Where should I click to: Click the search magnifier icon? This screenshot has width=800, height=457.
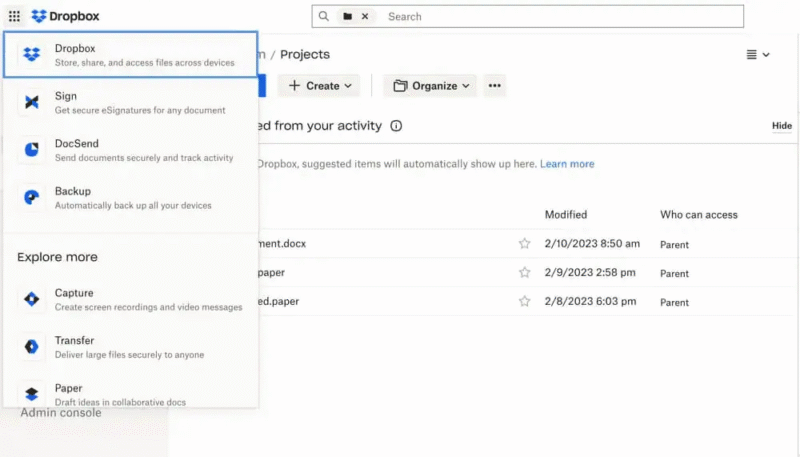(x=323, y=16)
